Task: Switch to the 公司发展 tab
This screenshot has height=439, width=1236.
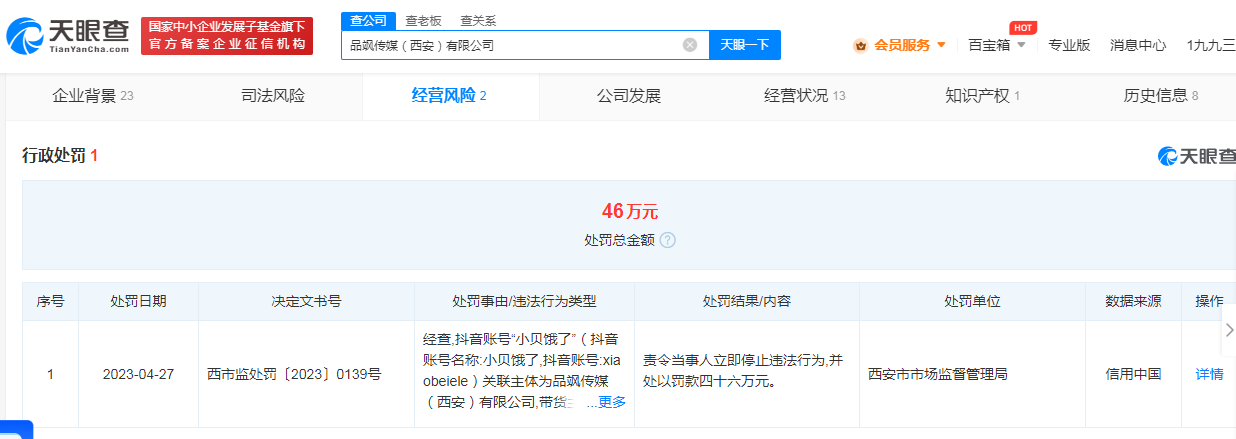Action: [629, 96]
